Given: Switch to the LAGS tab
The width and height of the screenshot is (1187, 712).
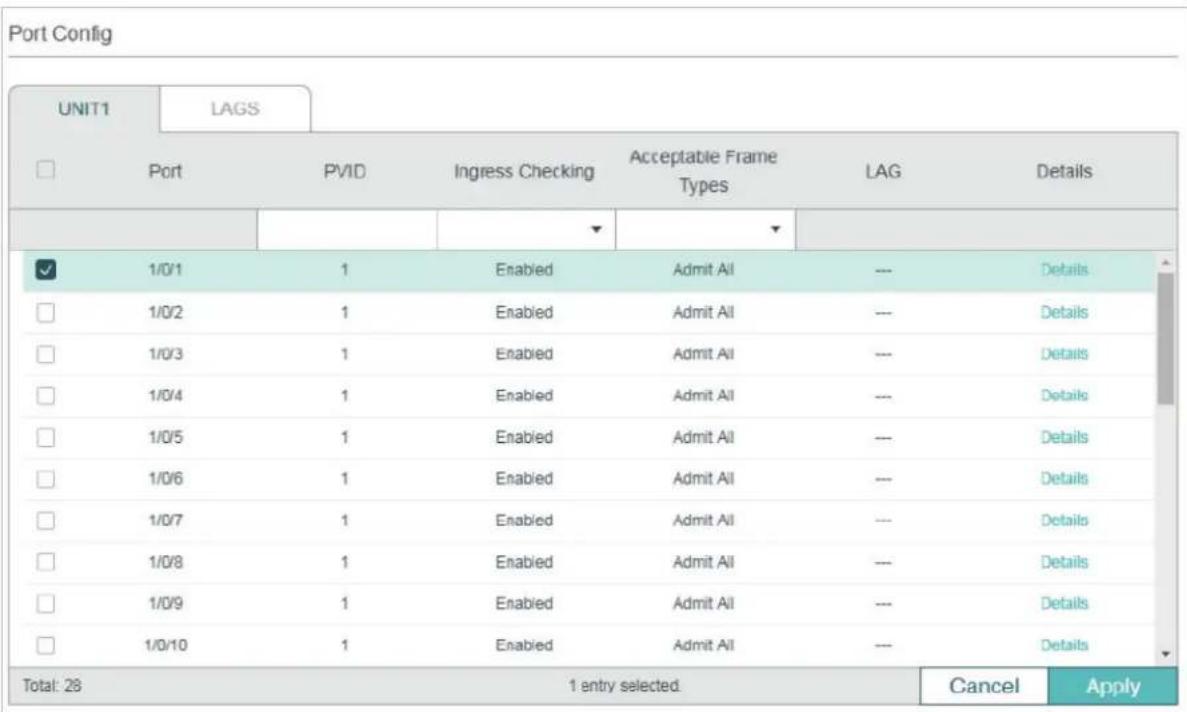Looking at the screenshot, I should tap(235, 109).
